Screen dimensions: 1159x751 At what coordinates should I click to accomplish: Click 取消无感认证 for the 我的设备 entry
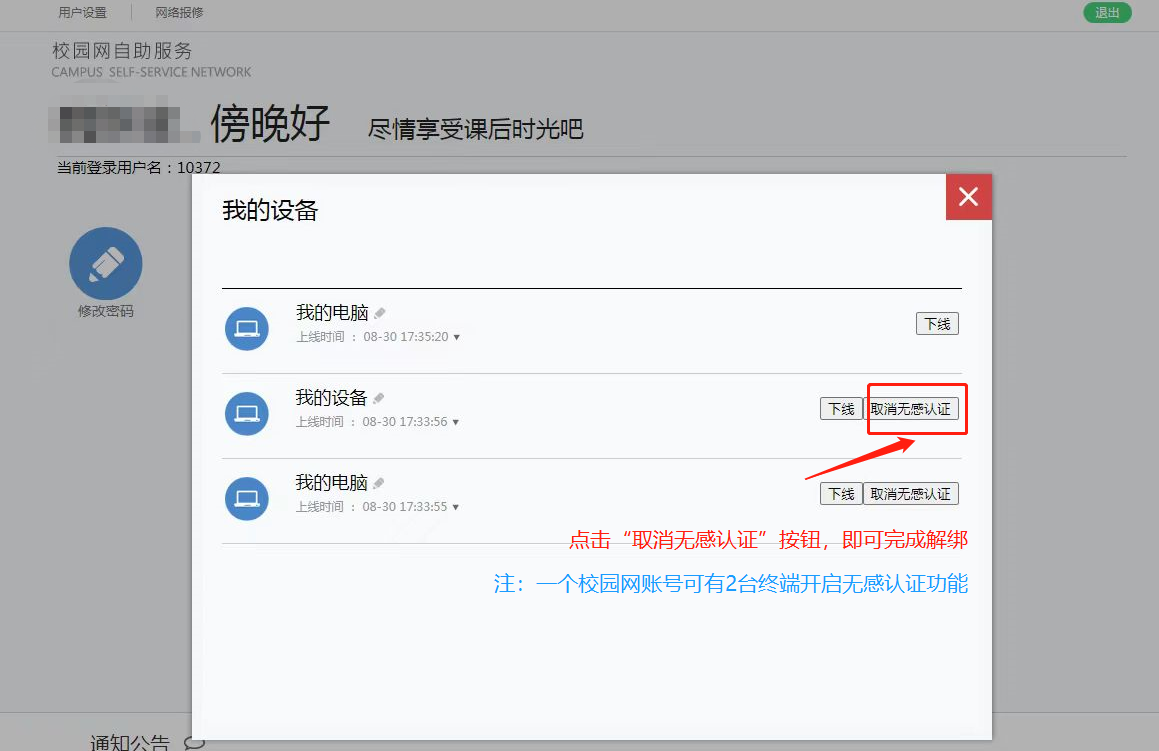pos(911,409)
